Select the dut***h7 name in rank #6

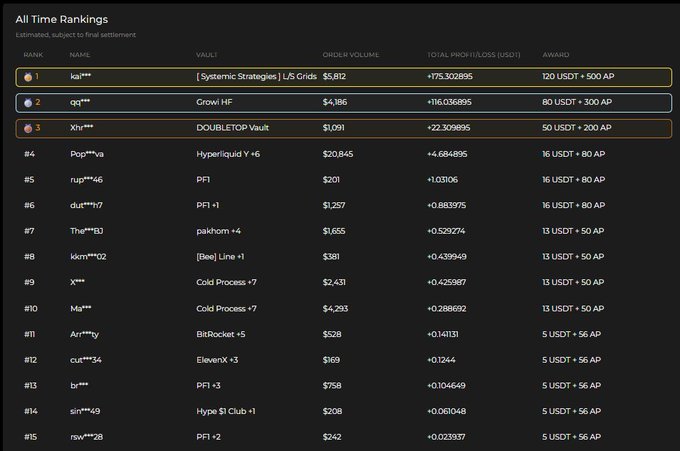[x=86, y=205]
